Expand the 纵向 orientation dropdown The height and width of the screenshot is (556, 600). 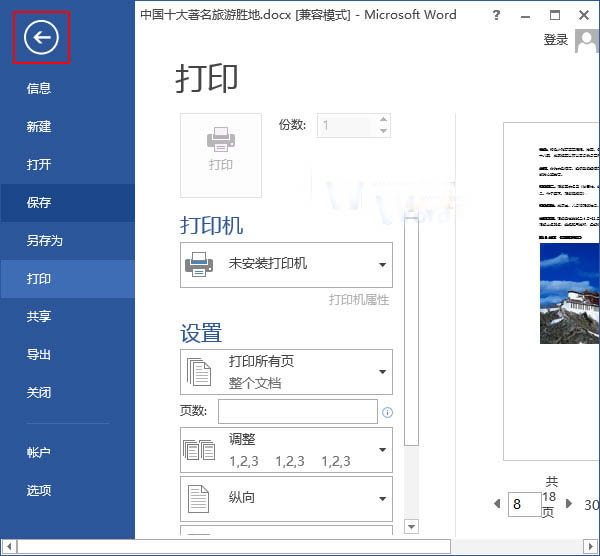(286, 499)
